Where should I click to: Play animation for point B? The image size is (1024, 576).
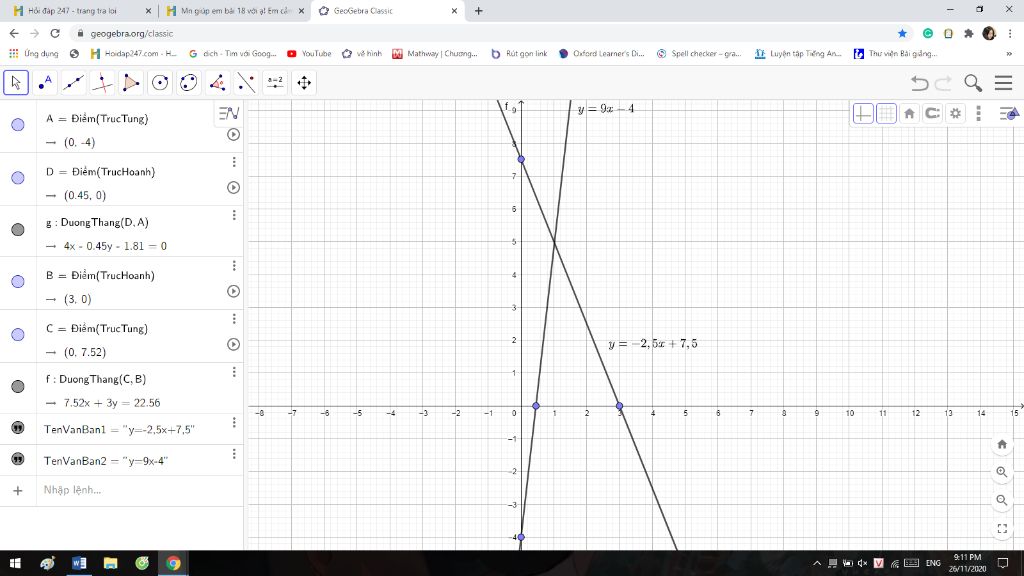[233, 291]
